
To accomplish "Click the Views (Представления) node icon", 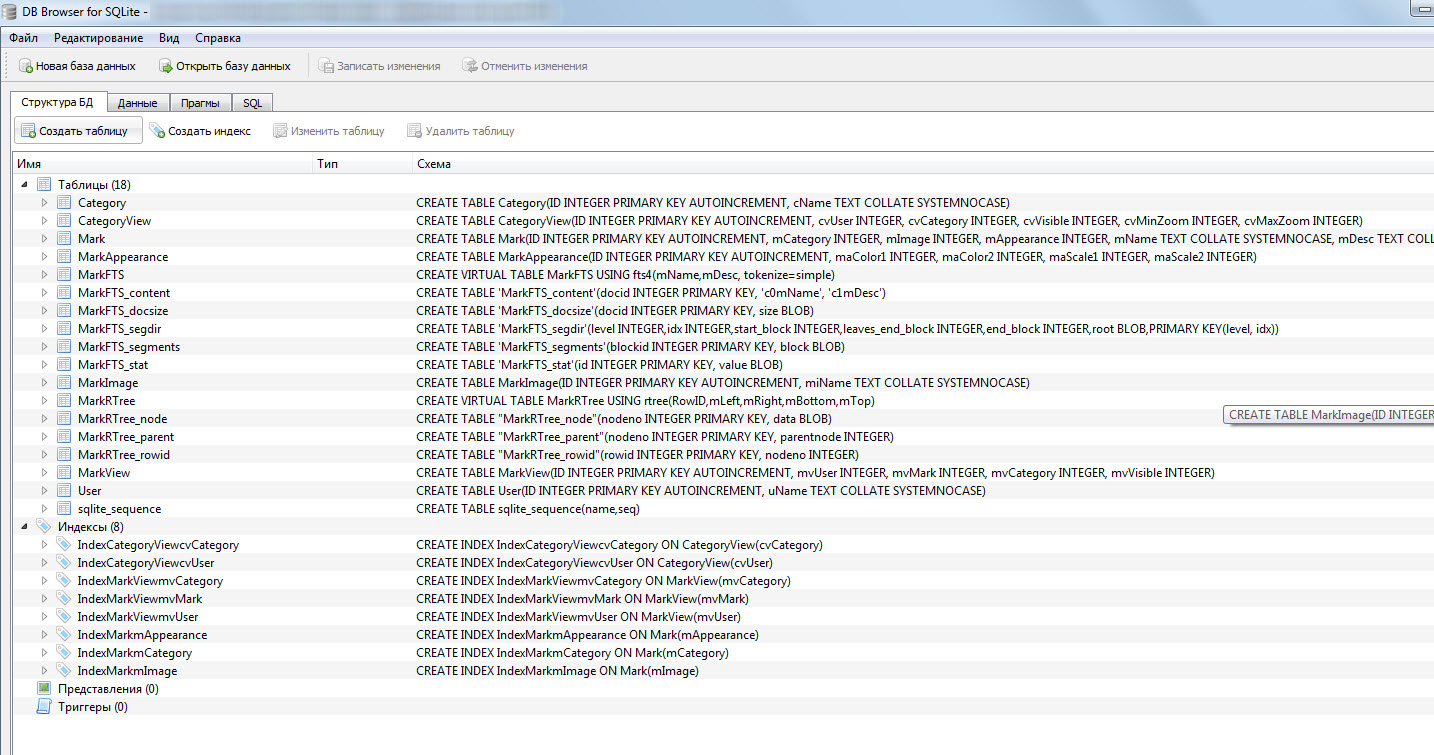I will [x=44, y=689].
